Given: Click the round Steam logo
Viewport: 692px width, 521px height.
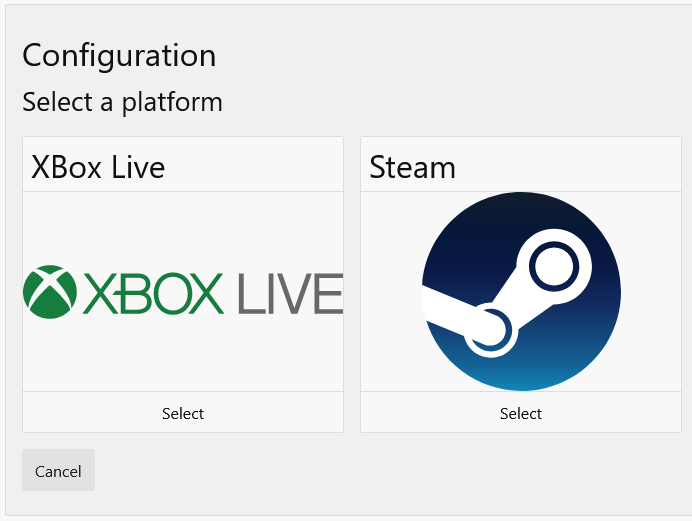Looking at the screenshot, I should pos(521,291).
